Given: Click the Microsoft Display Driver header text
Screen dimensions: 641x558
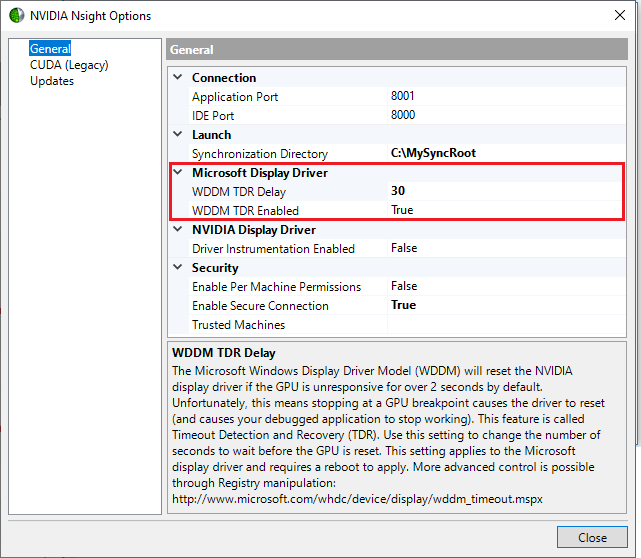Looking at the screenshot, I should click(x=260, y=173).
